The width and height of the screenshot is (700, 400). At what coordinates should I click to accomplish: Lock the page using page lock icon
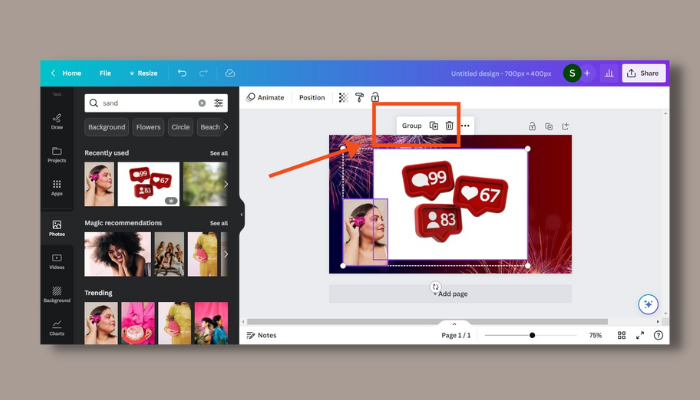pos(532,126)
